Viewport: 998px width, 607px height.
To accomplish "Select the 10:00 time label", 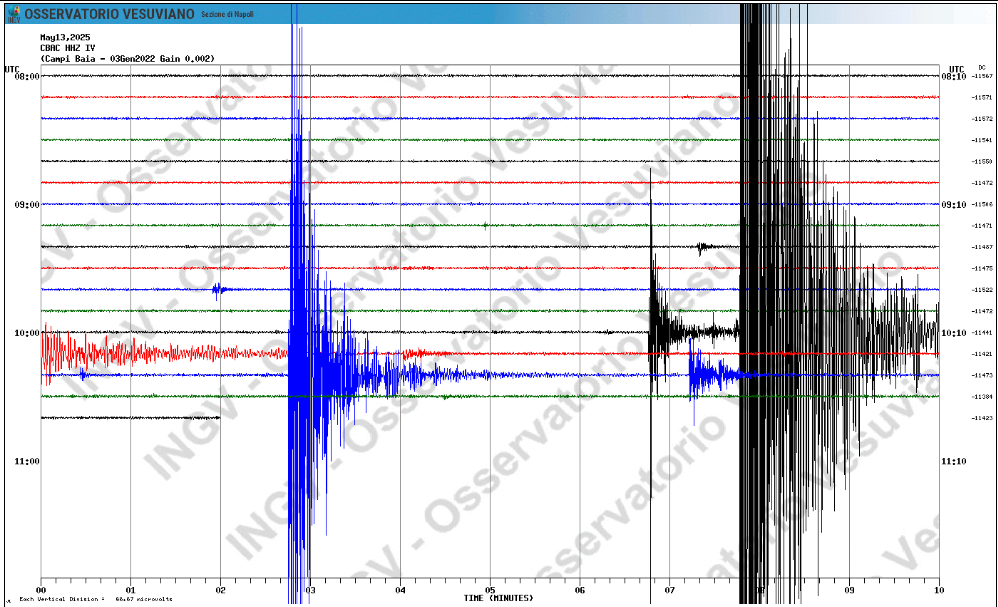I will [x=27, y=333].
